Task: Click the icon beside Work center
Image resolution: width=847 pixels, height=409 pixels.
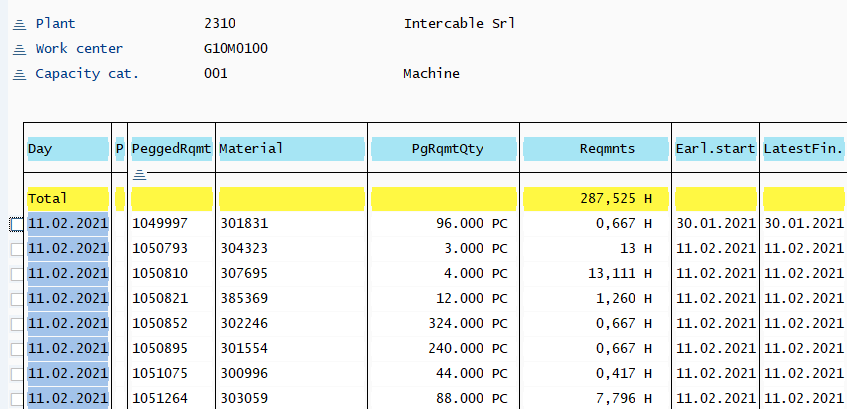Action: tap(18, 48)
